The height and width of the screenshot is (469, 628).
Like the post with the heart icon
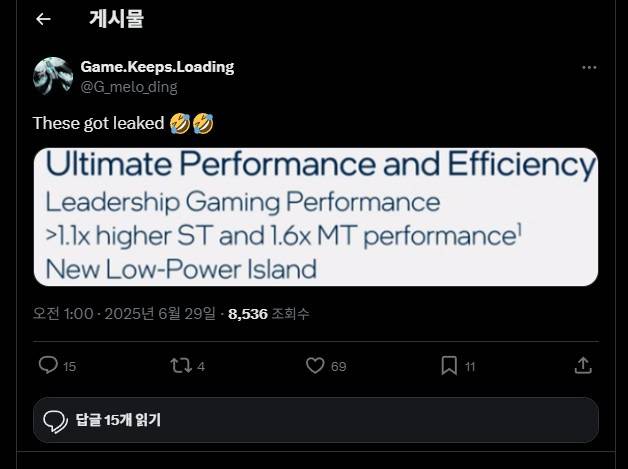[315, 365]
